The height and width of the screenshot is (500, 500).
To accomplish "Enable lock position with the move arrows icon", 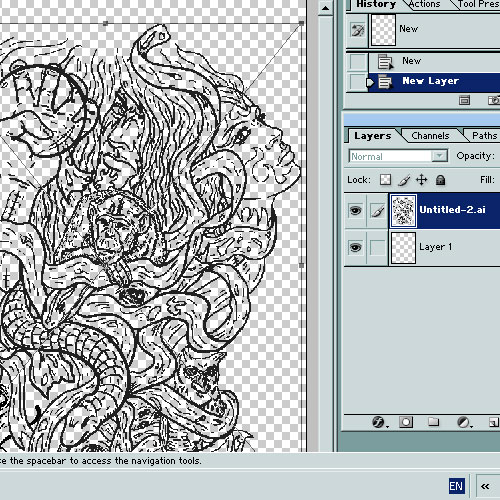I will (422, 180).
